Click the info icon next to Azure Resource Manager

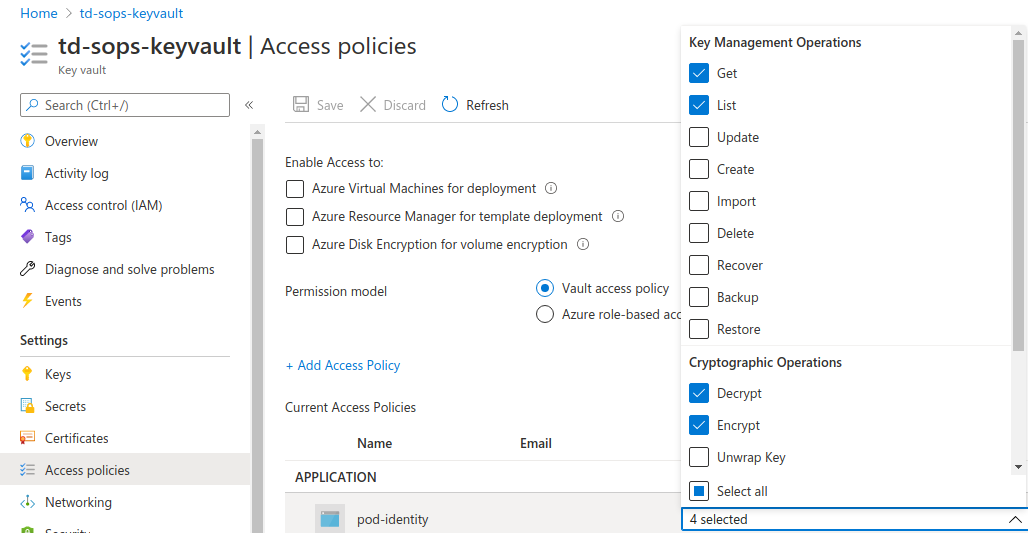tap(618, 216)
